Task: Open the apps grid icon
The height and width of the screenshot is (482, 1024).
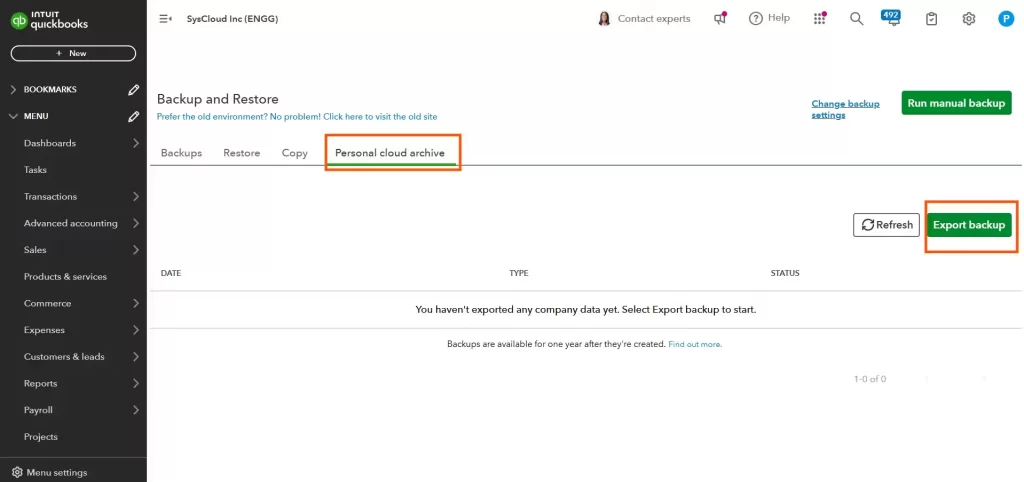Action: [x=820, y=19]
